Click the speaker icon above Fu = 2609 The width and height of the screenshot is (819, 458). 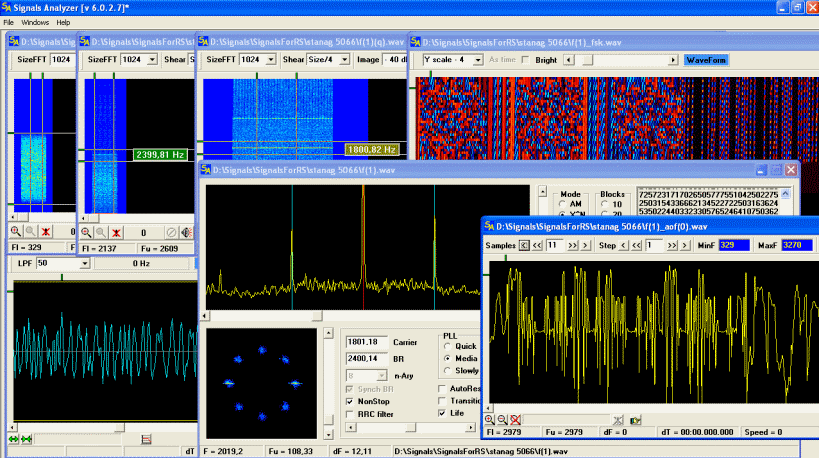click(x=186, y=232)
